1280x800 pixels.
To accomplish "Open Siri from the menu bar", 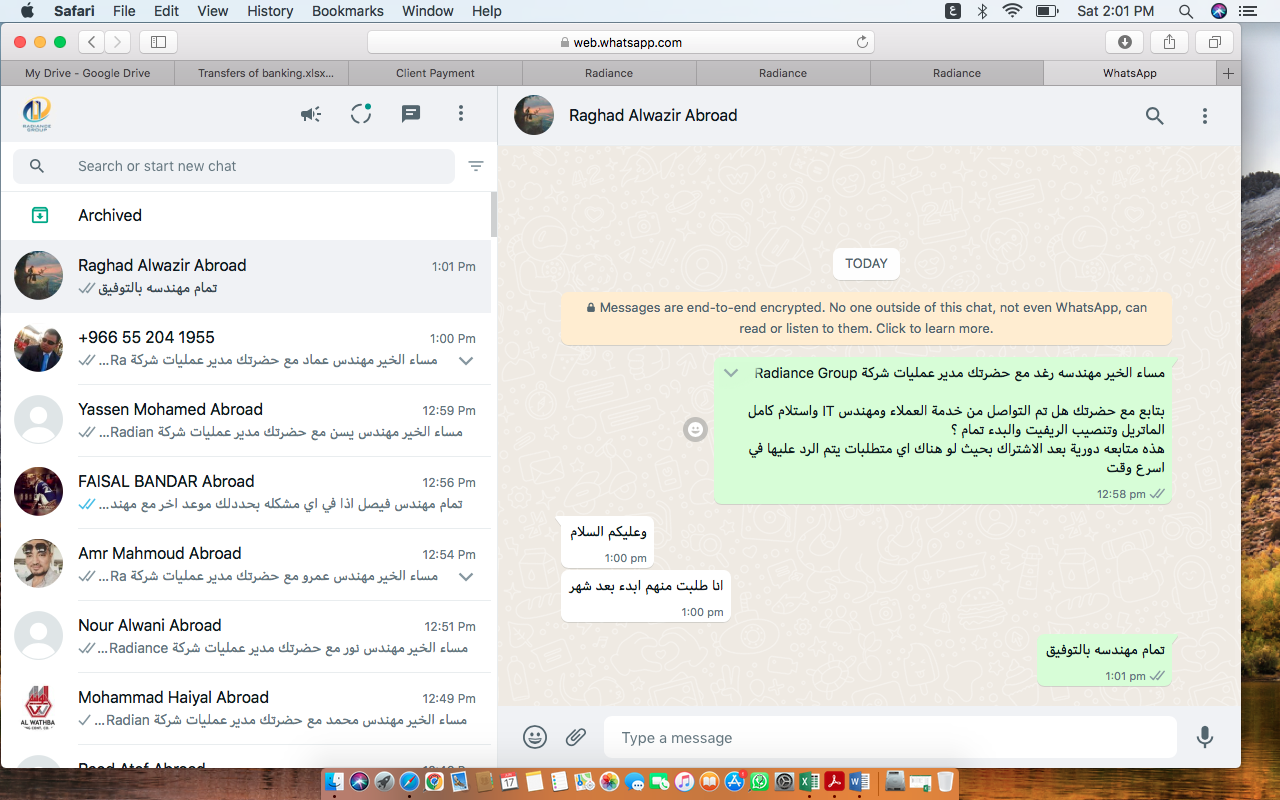I will (1218, 11).
